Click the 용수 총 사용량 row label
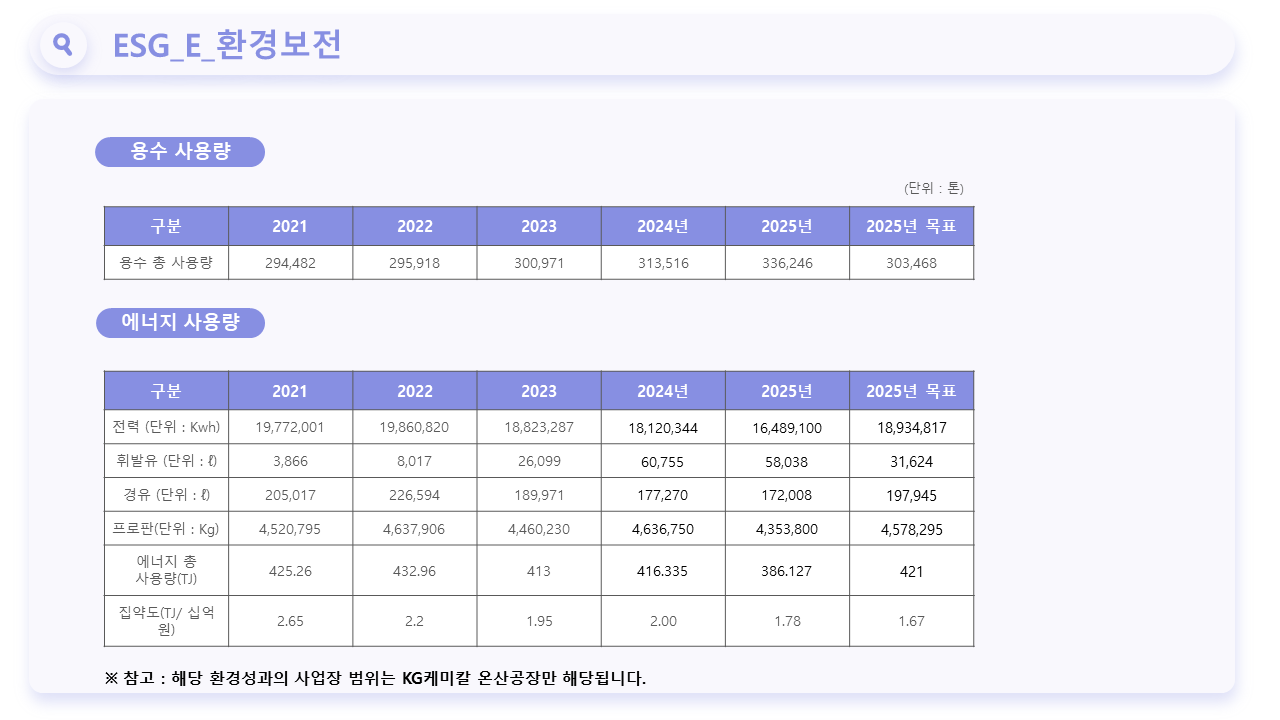Image resolution: width=1280 pixels, height=720 pixels. (x=166, y=263)
